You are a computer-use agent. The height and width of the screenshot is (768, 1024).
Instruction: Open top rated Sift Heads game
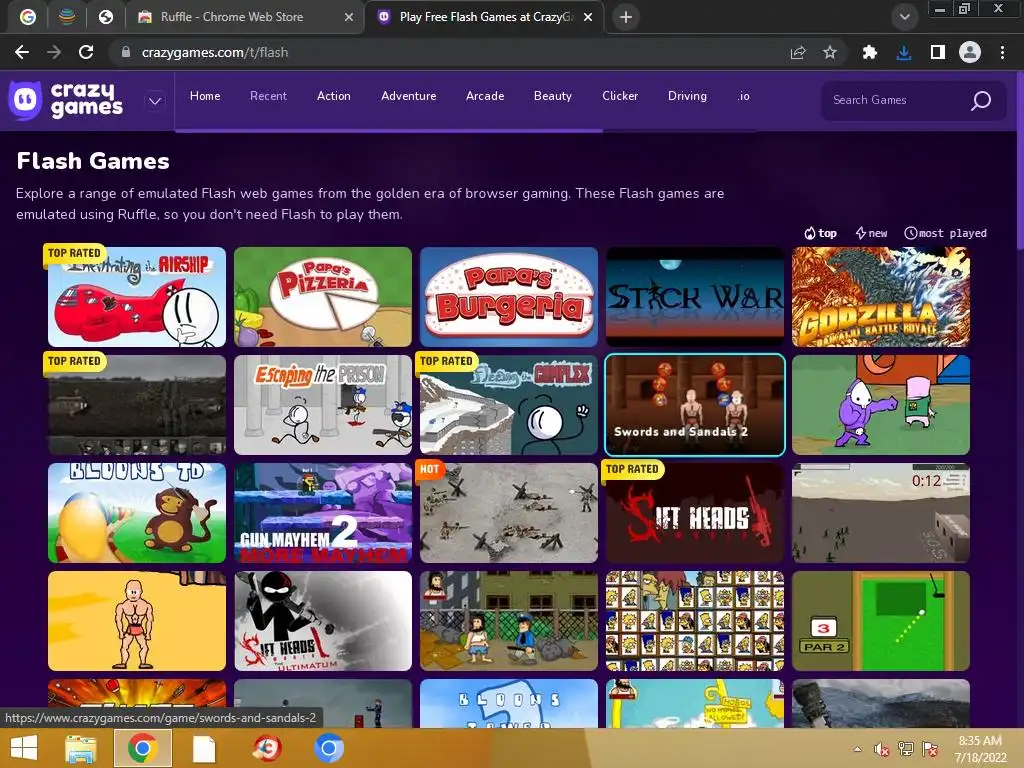[x=695, y=513]
